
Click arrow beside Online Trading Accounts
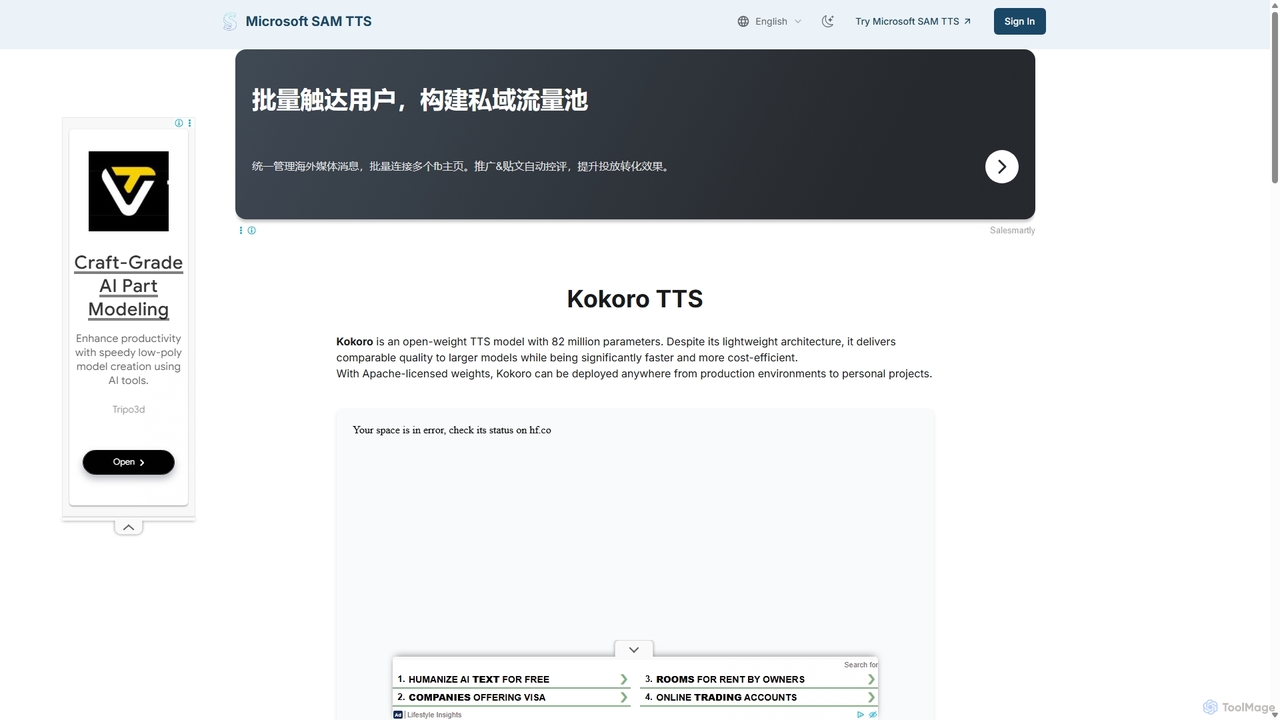871,697
